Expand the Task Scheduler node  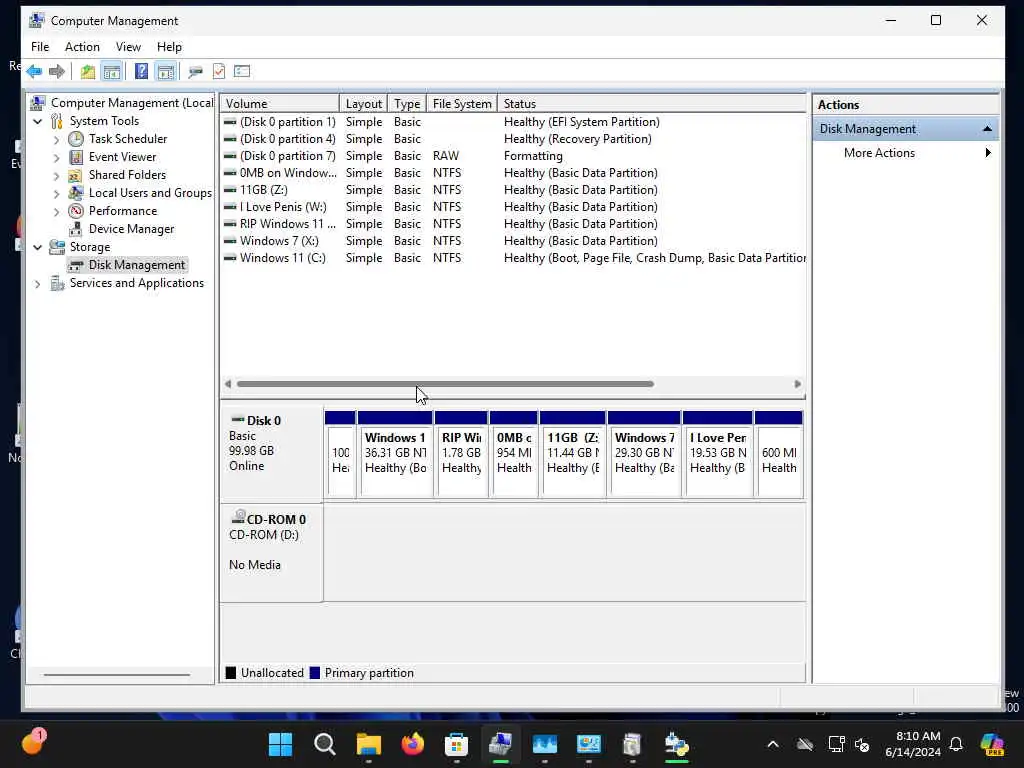(x=56, y=139)
